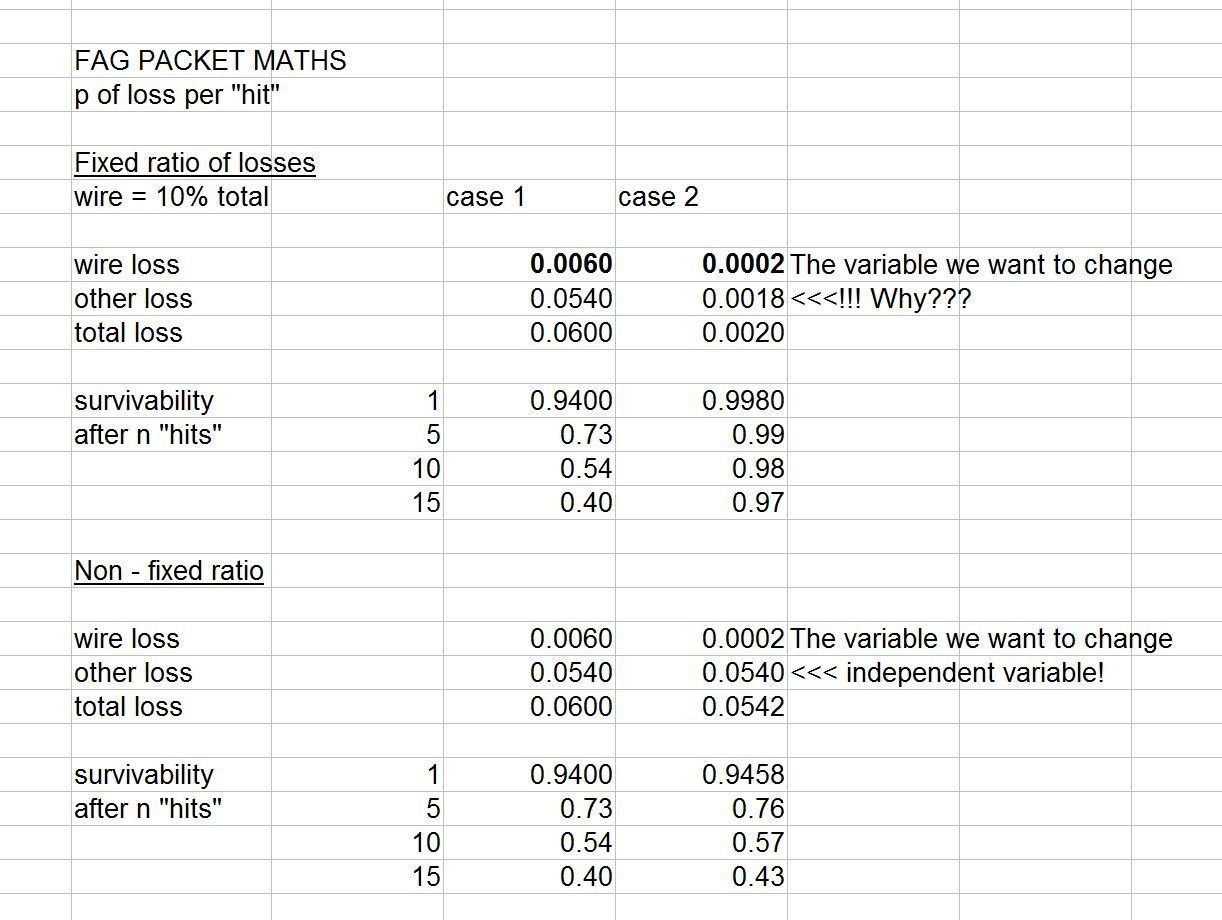Click the 'wire = 10% total' cell
The height and width of the screenshot is (920, 1222).
point(171,197)
